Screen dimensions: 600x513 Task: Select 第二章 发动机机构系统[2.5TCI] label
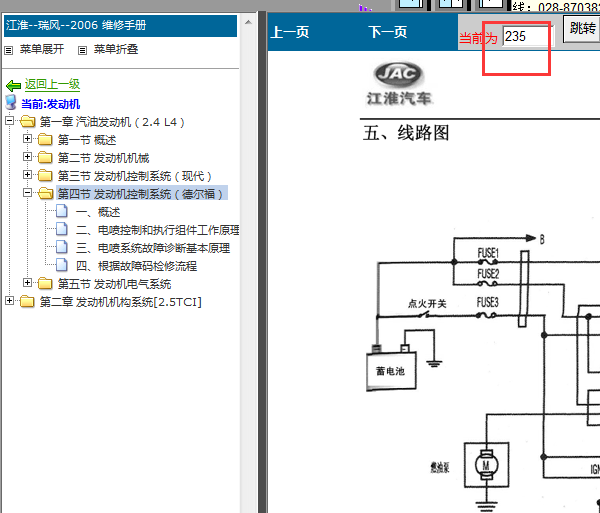[x=121, y=302]
